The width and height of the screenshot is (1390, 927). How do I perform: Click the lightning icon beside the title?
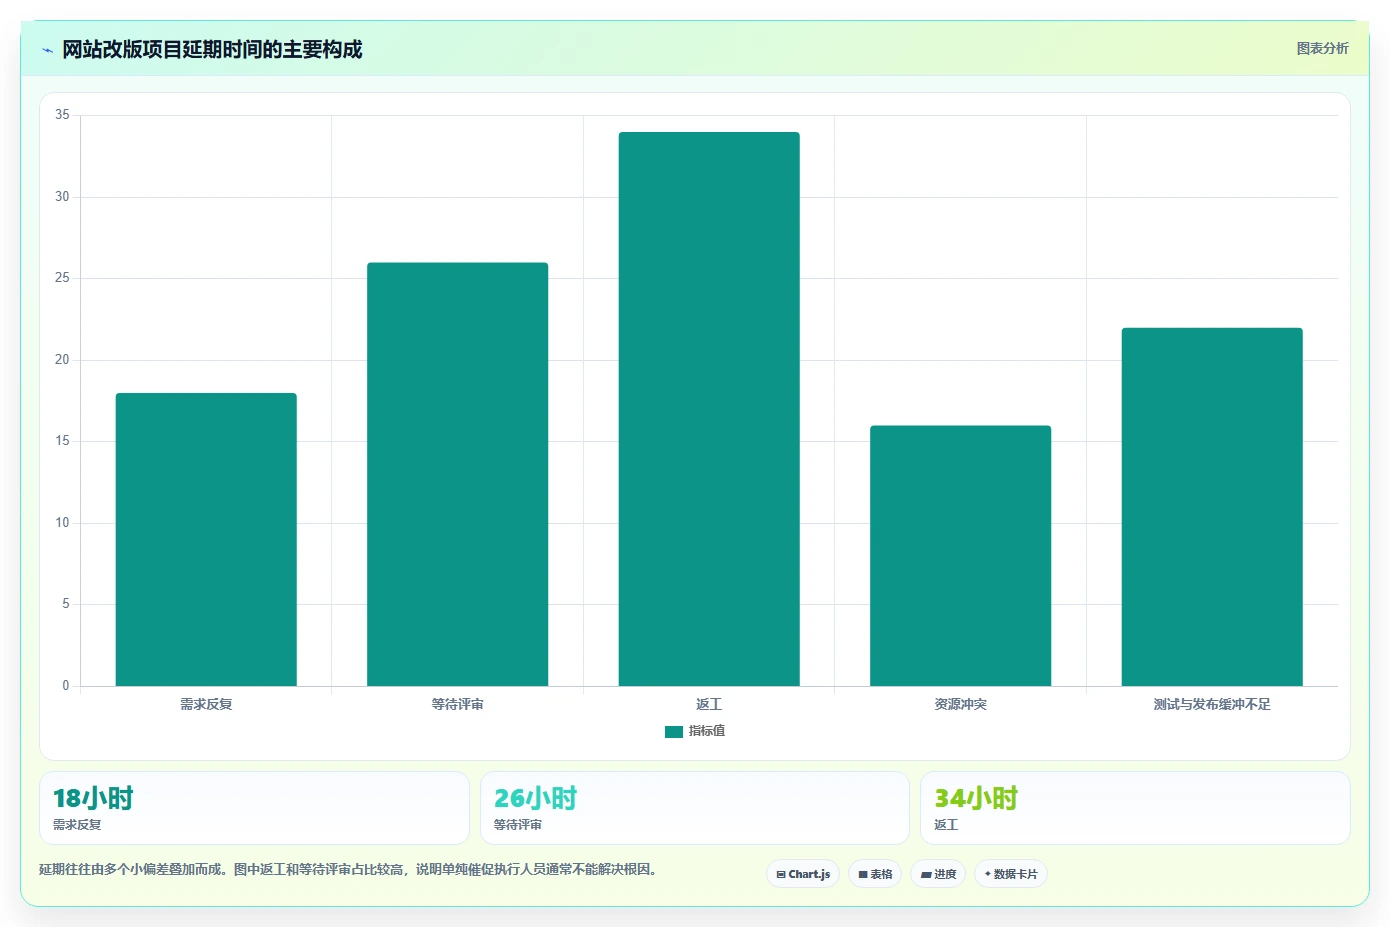[x=47, y=50]
